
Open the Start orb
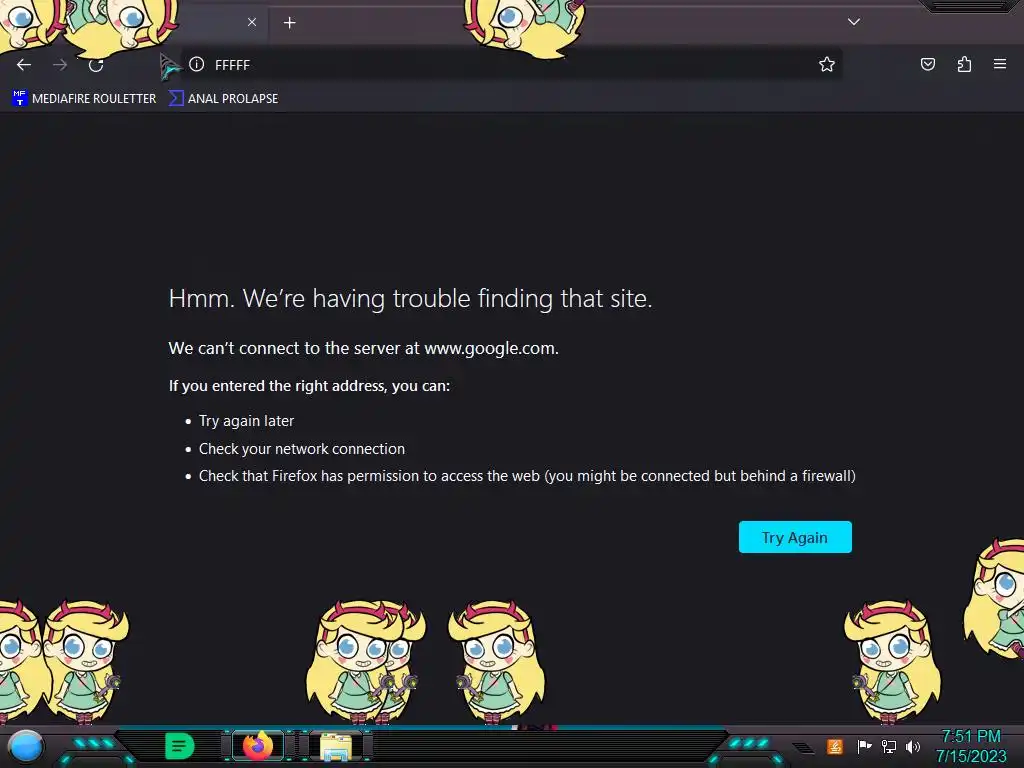click(x=25, y=746)
